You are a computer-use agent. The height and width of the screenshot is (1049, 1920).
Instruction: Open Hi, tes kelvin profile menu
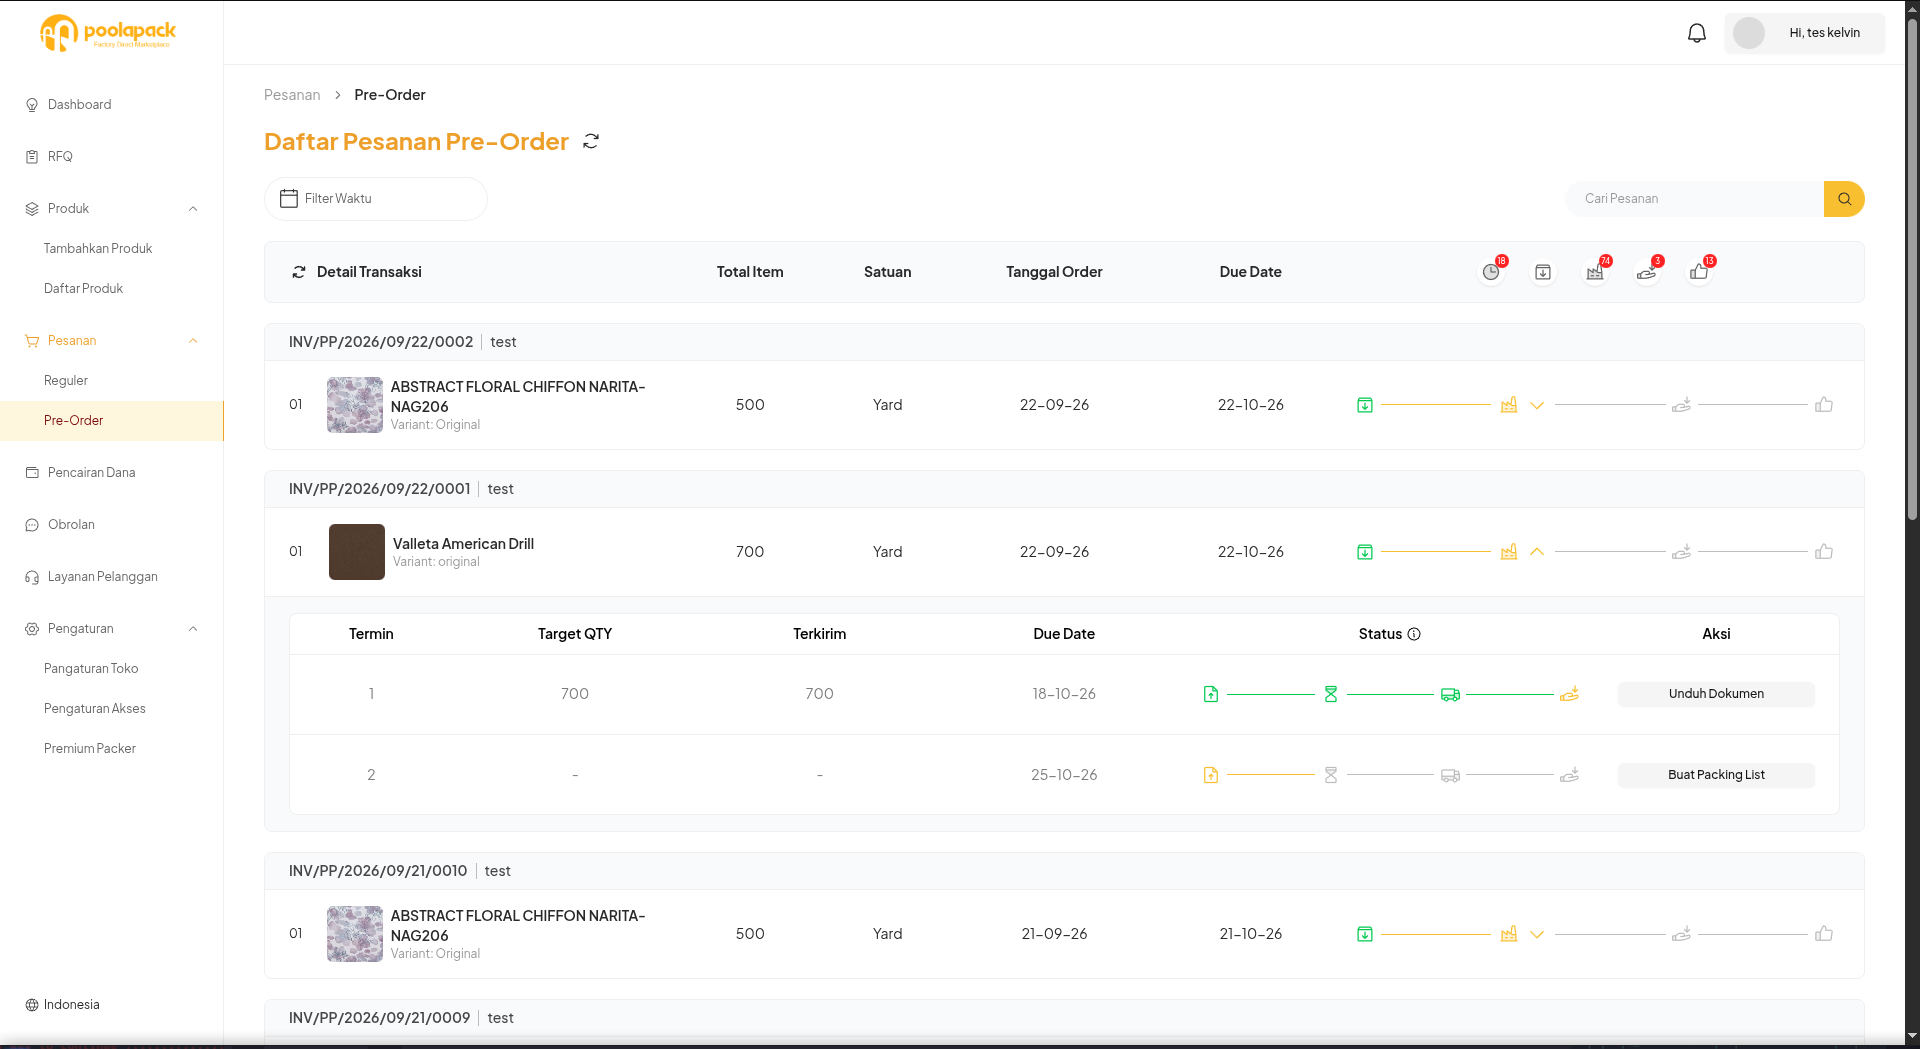click(1805, 33)
